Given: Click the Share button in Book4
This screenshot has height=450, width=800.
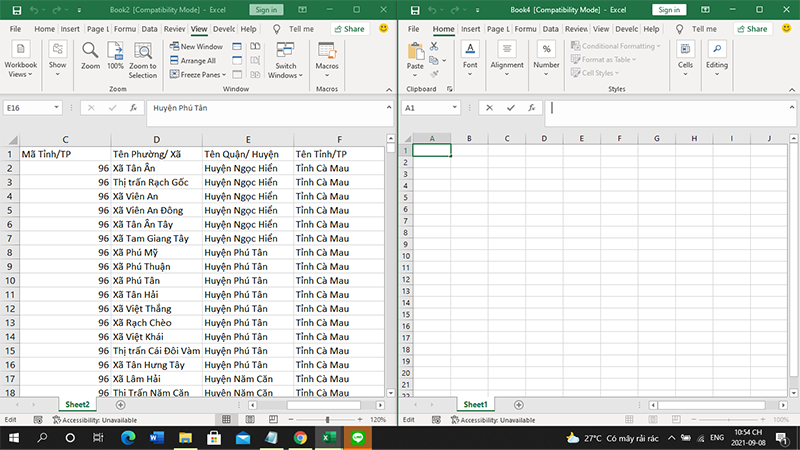Looking at the screenshot, I should (751, 29).
